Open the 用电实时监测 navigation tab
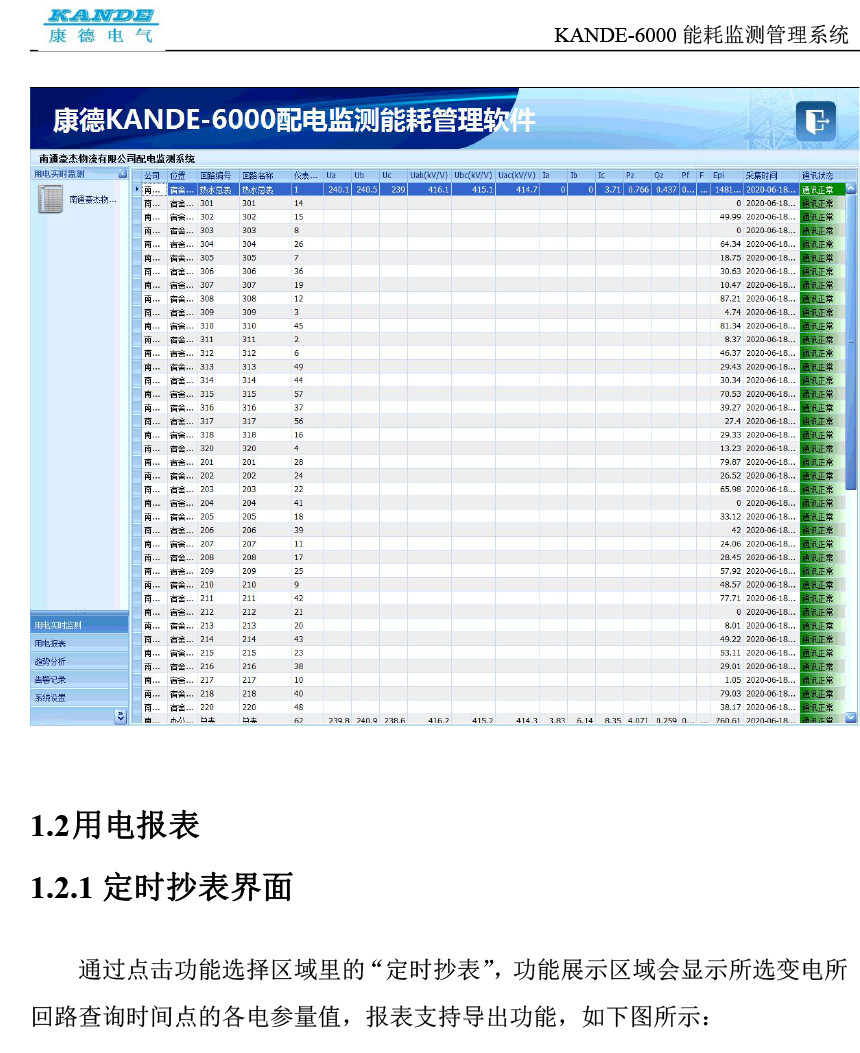The height and width of the screenshot is (1053, 860). pos(79,625)
